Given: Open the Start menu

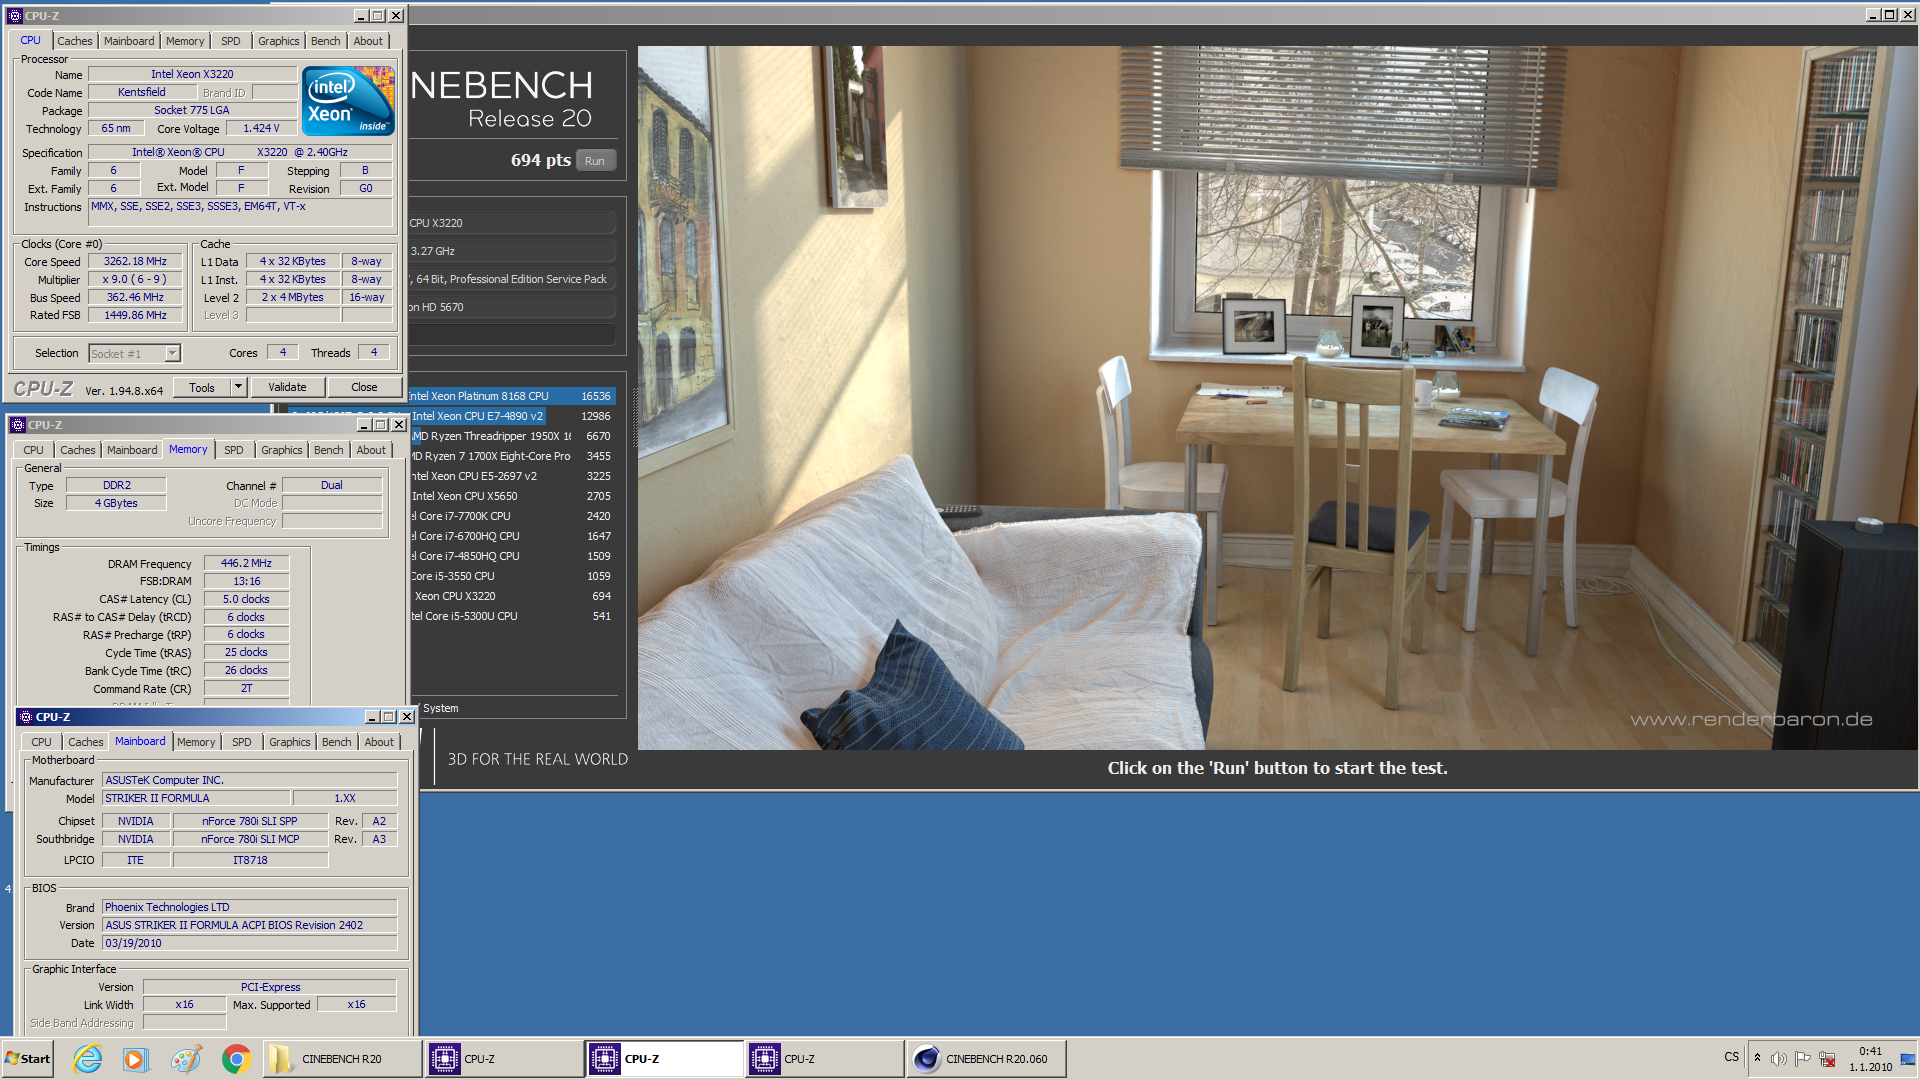Looking at the screenshot, I should (28, 1059).
